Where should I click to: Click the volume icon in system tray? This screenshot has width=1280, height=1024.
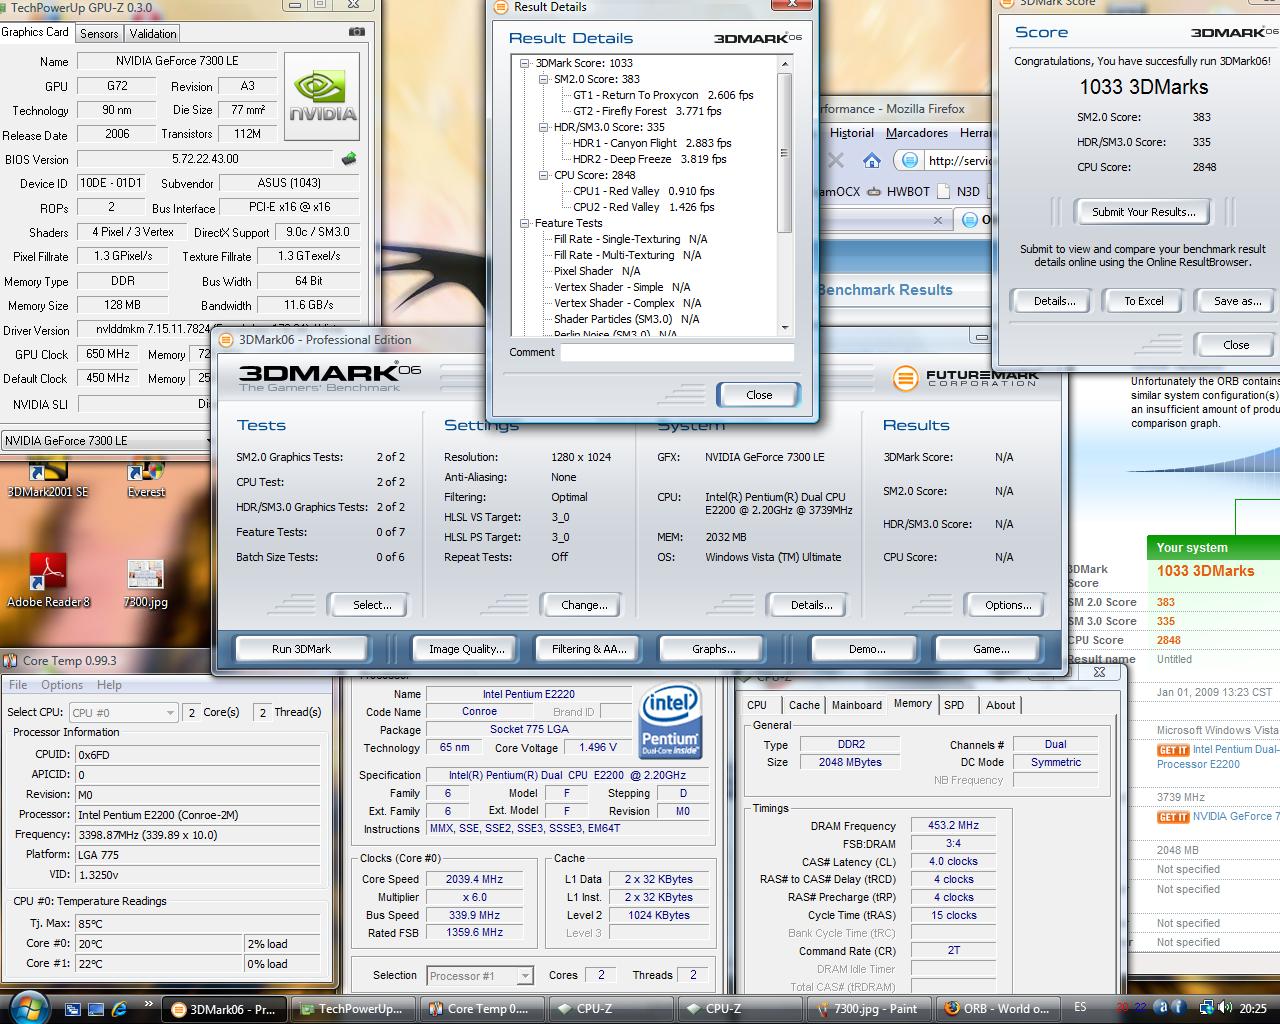click(1226, 1008)
